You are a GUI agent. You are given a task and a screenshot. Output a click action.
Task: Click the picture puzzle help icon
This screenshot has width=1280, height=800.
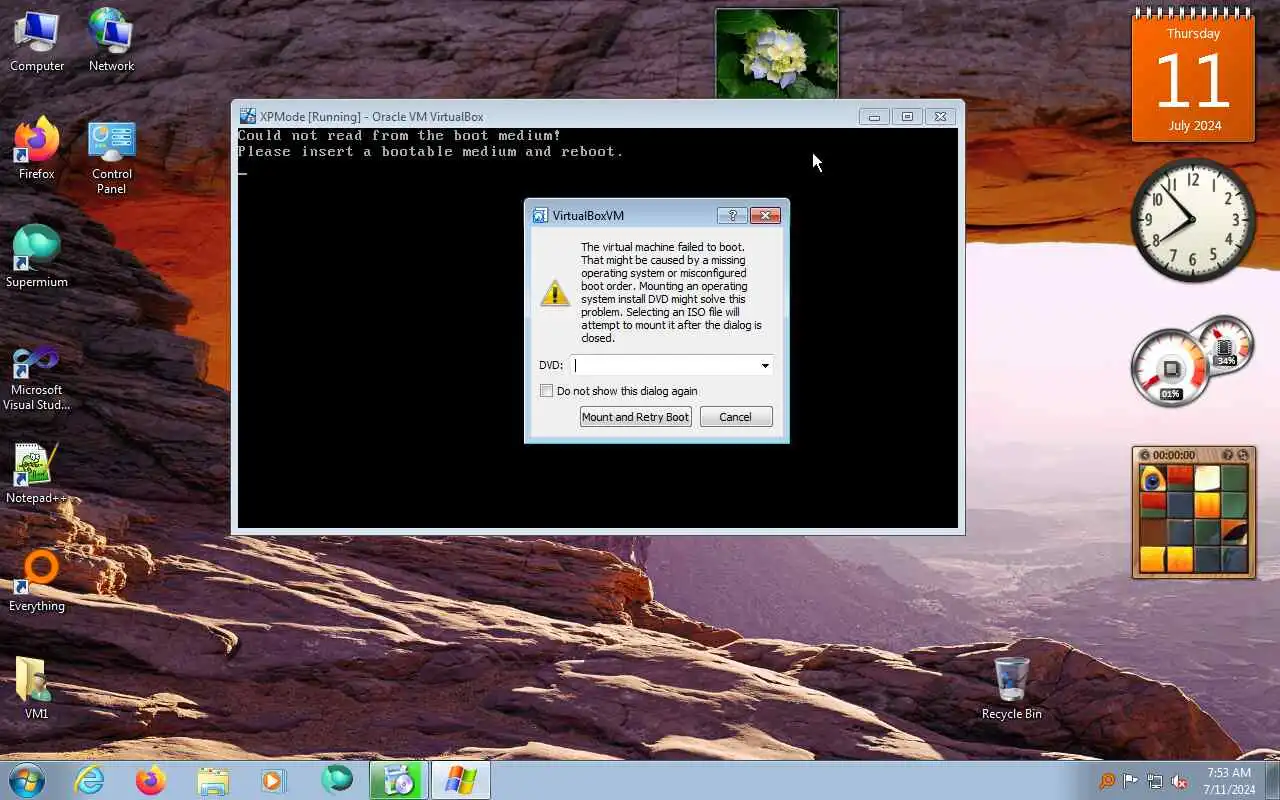click(1227, 455)
